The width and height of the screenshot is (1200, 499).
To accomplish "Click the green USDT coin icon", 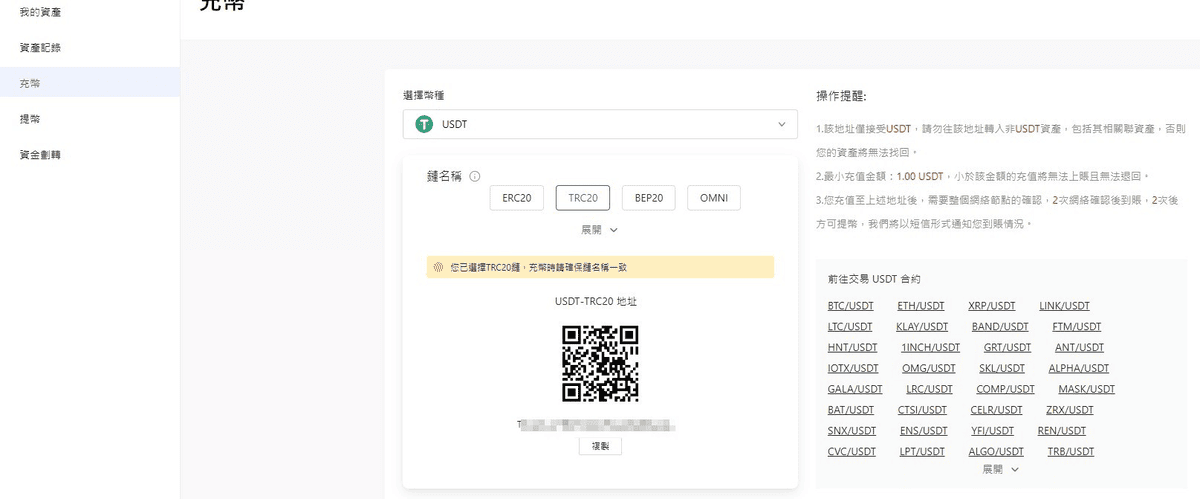I will (424, 125).
